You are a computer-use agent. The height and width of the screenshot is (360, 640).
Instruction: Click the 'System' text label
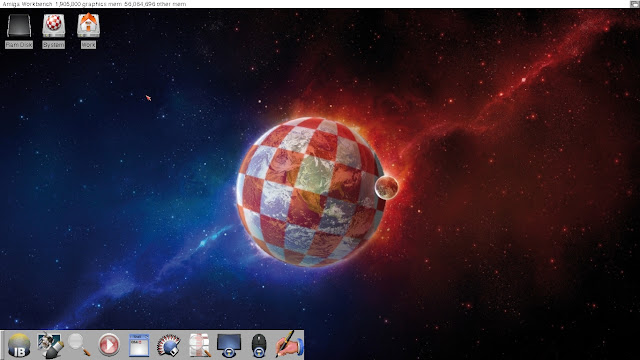(53, 45)
